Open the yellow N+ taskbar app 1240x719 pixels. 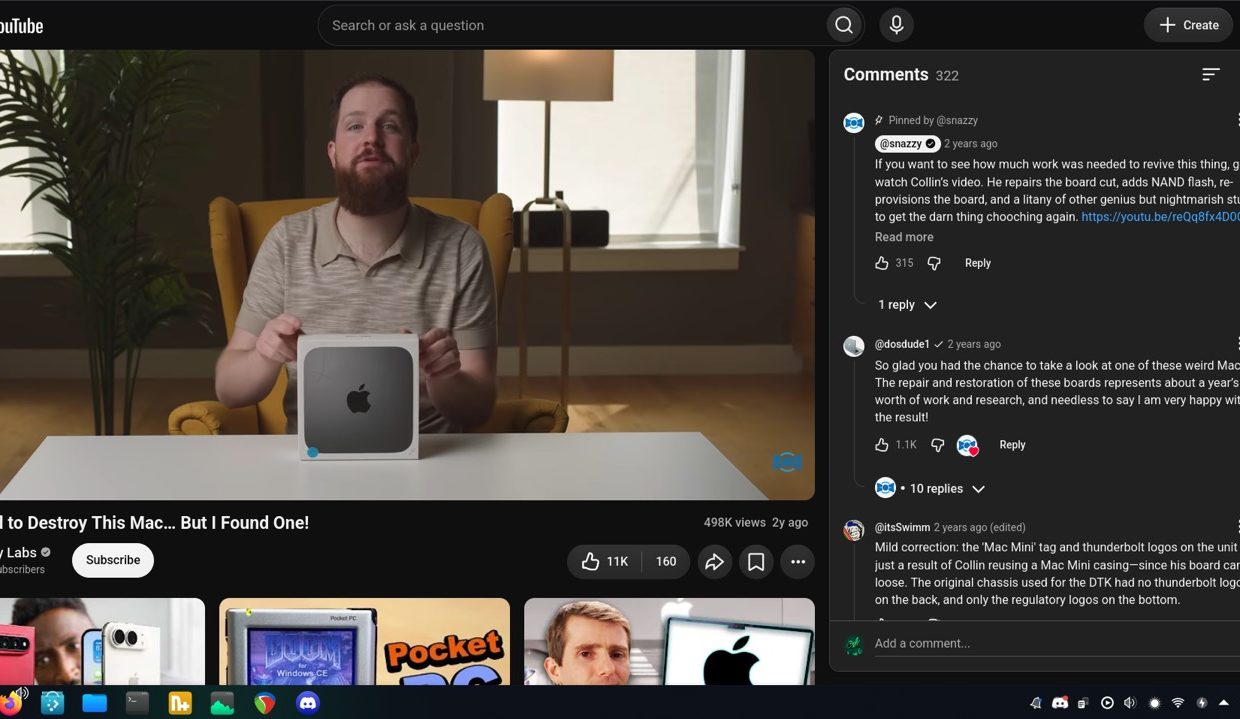tap(180, 703)
